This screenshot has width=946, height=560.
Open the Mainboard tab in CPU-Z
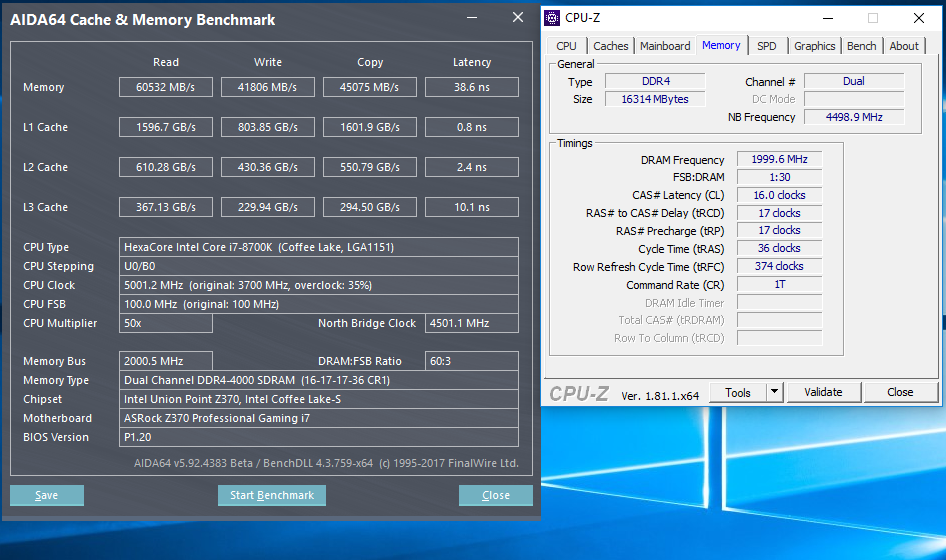pyautogui.click(x=665, y=46)
